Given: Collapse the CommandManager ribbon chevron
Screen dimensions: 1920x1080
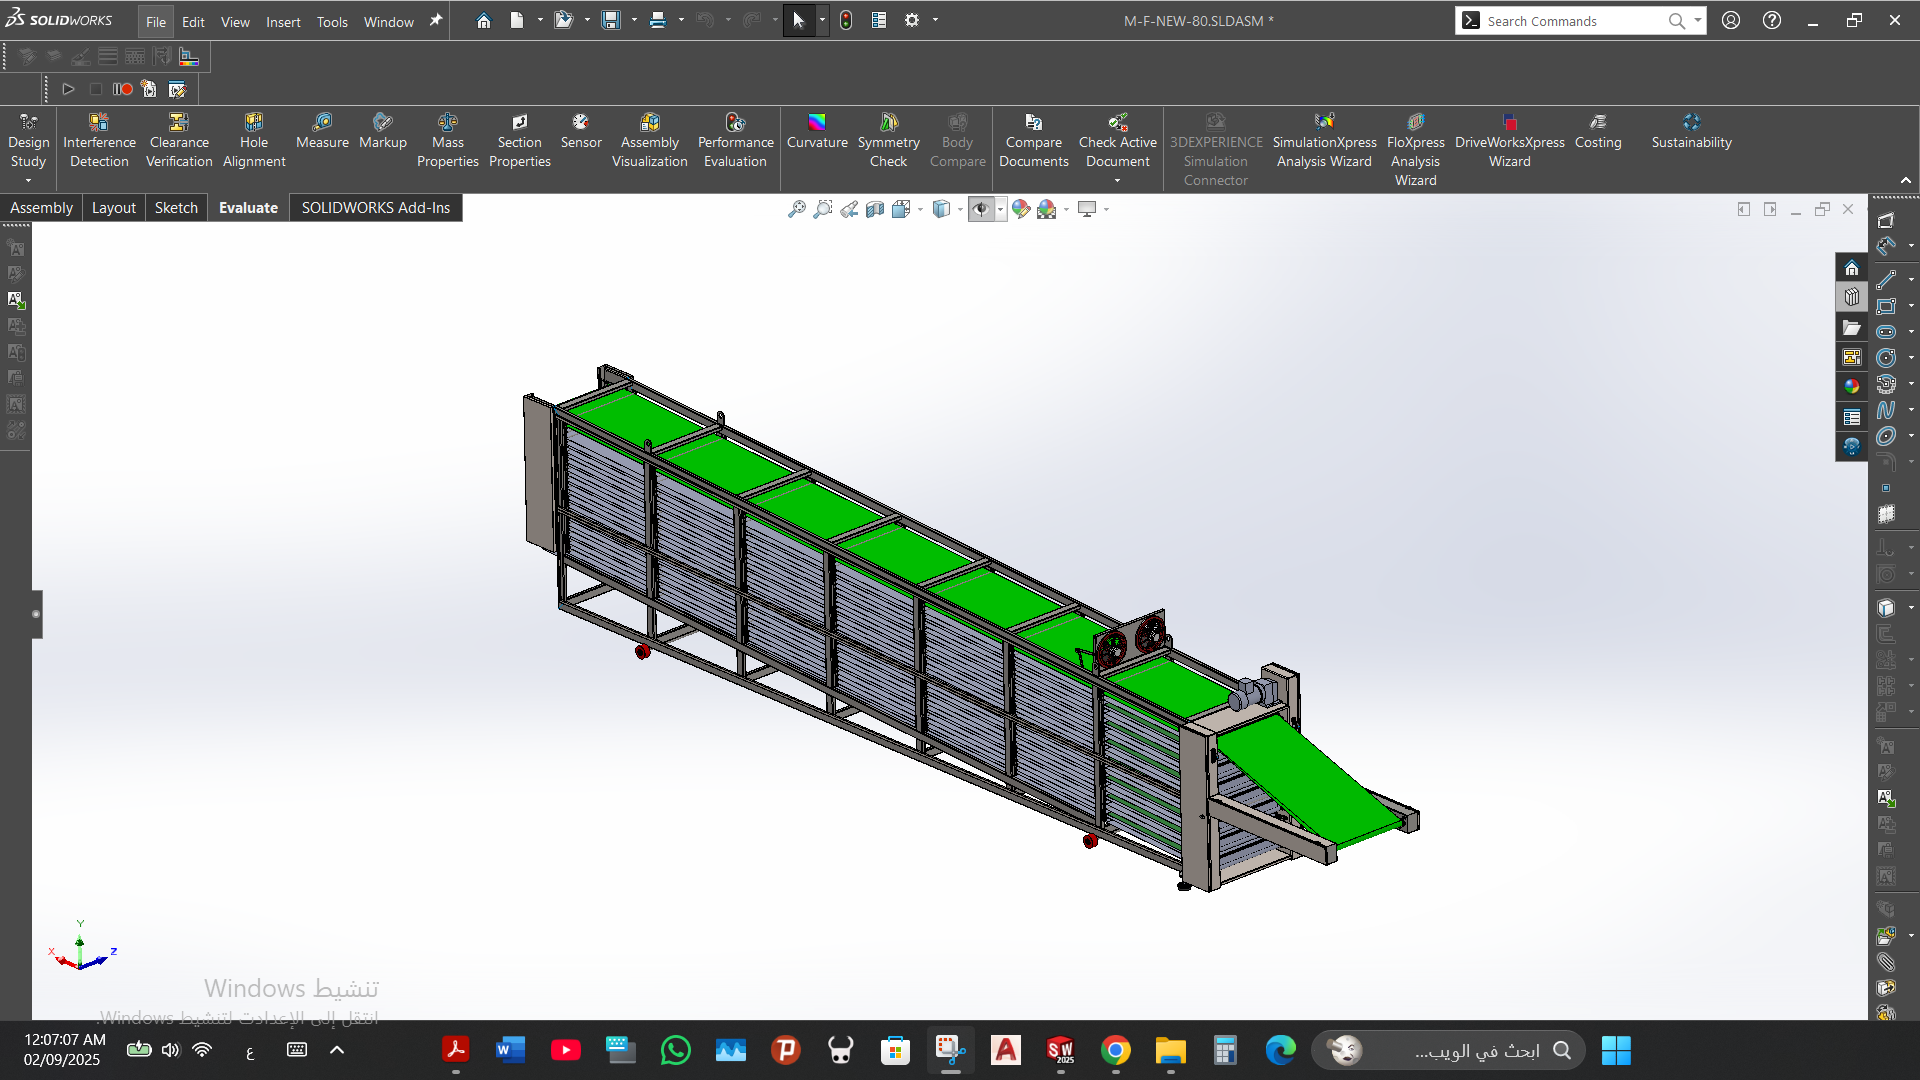Looking at the screenshot, I should point(1906,181).
